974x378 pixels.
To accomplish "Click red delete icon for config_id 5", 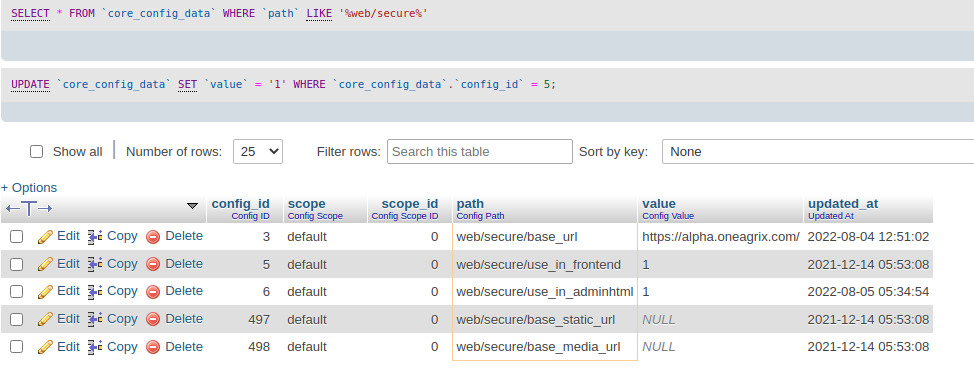I will (153, 264).
